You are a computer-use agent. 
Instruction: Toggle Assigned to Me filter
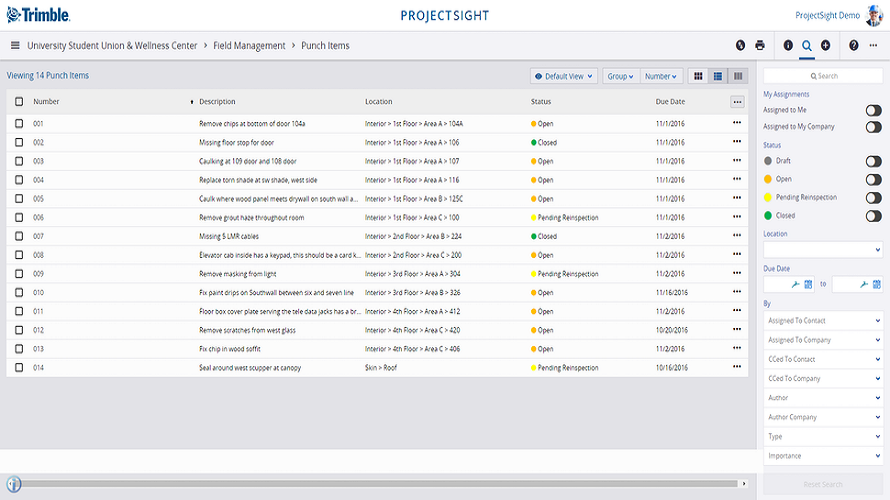click(x=874, y=110)
